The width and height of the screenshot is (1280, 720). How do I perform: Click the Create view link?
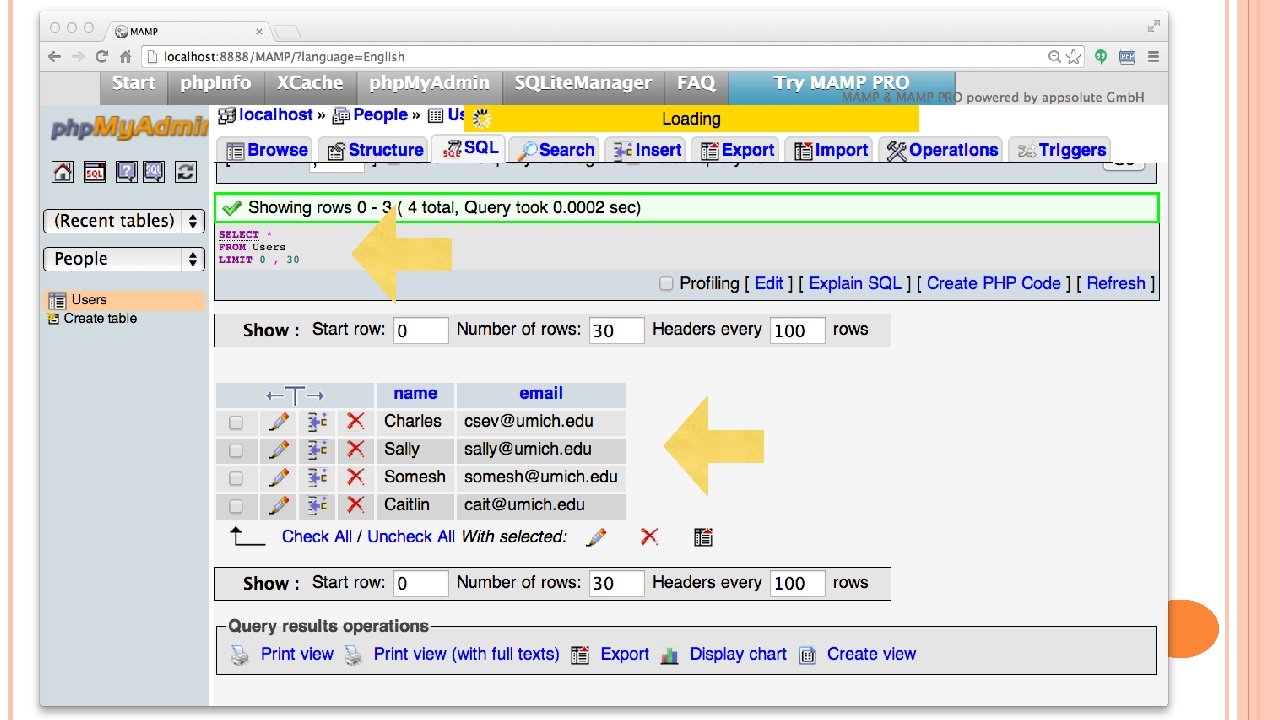point(871,654)
